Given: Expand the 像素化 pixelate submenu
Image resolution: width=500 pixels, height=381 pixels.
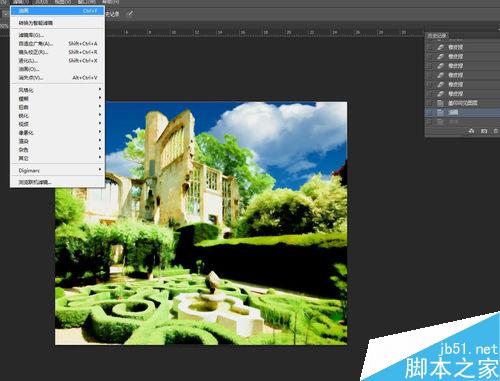Looking at the screenshot, I should point(57,133).
